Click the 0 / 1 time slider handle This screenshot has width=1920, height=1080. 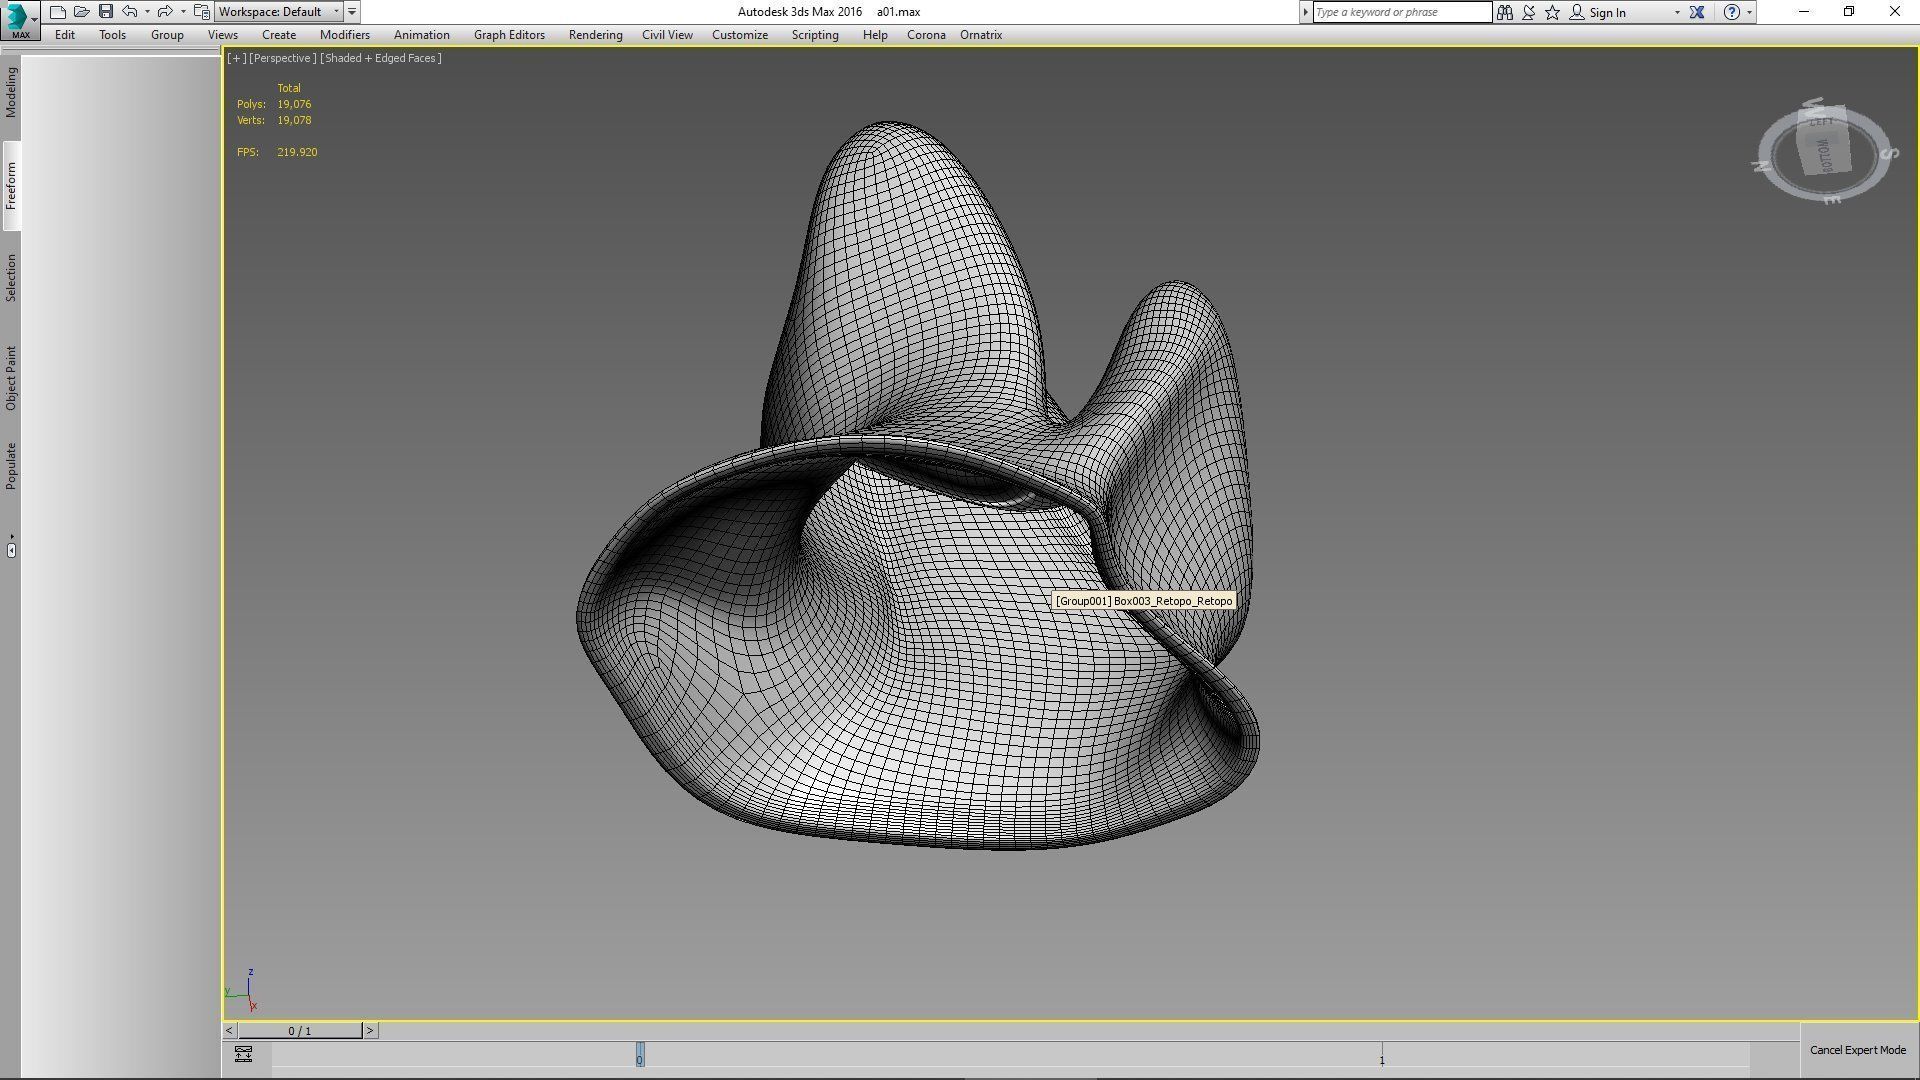[x=300, y=1030]
